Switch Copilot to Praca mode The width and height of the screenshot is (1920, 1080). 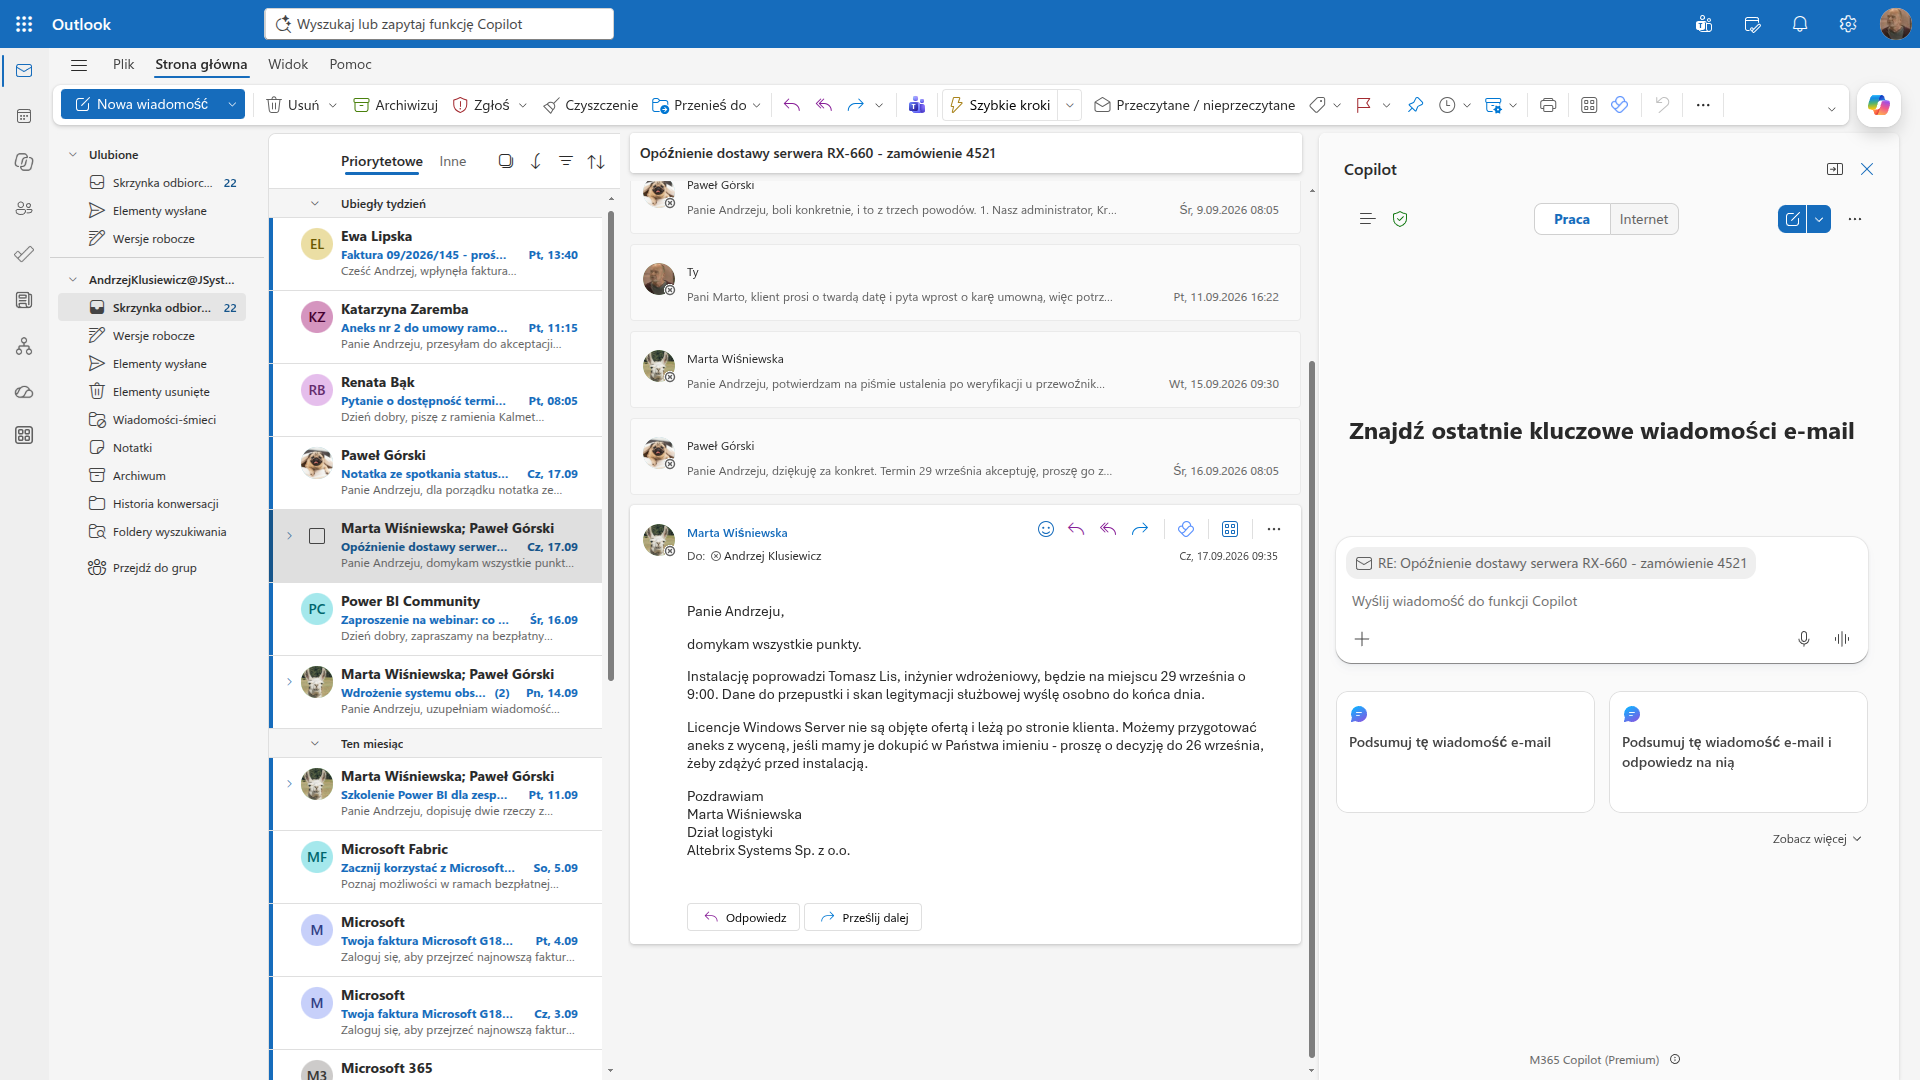(1572, 219)
